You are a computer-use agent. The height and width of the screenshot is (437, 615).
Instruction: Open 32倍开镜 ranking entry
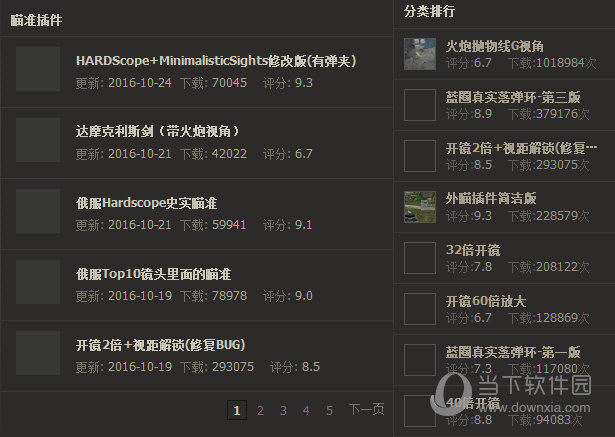pyautogui.click(x=473, y=249)
